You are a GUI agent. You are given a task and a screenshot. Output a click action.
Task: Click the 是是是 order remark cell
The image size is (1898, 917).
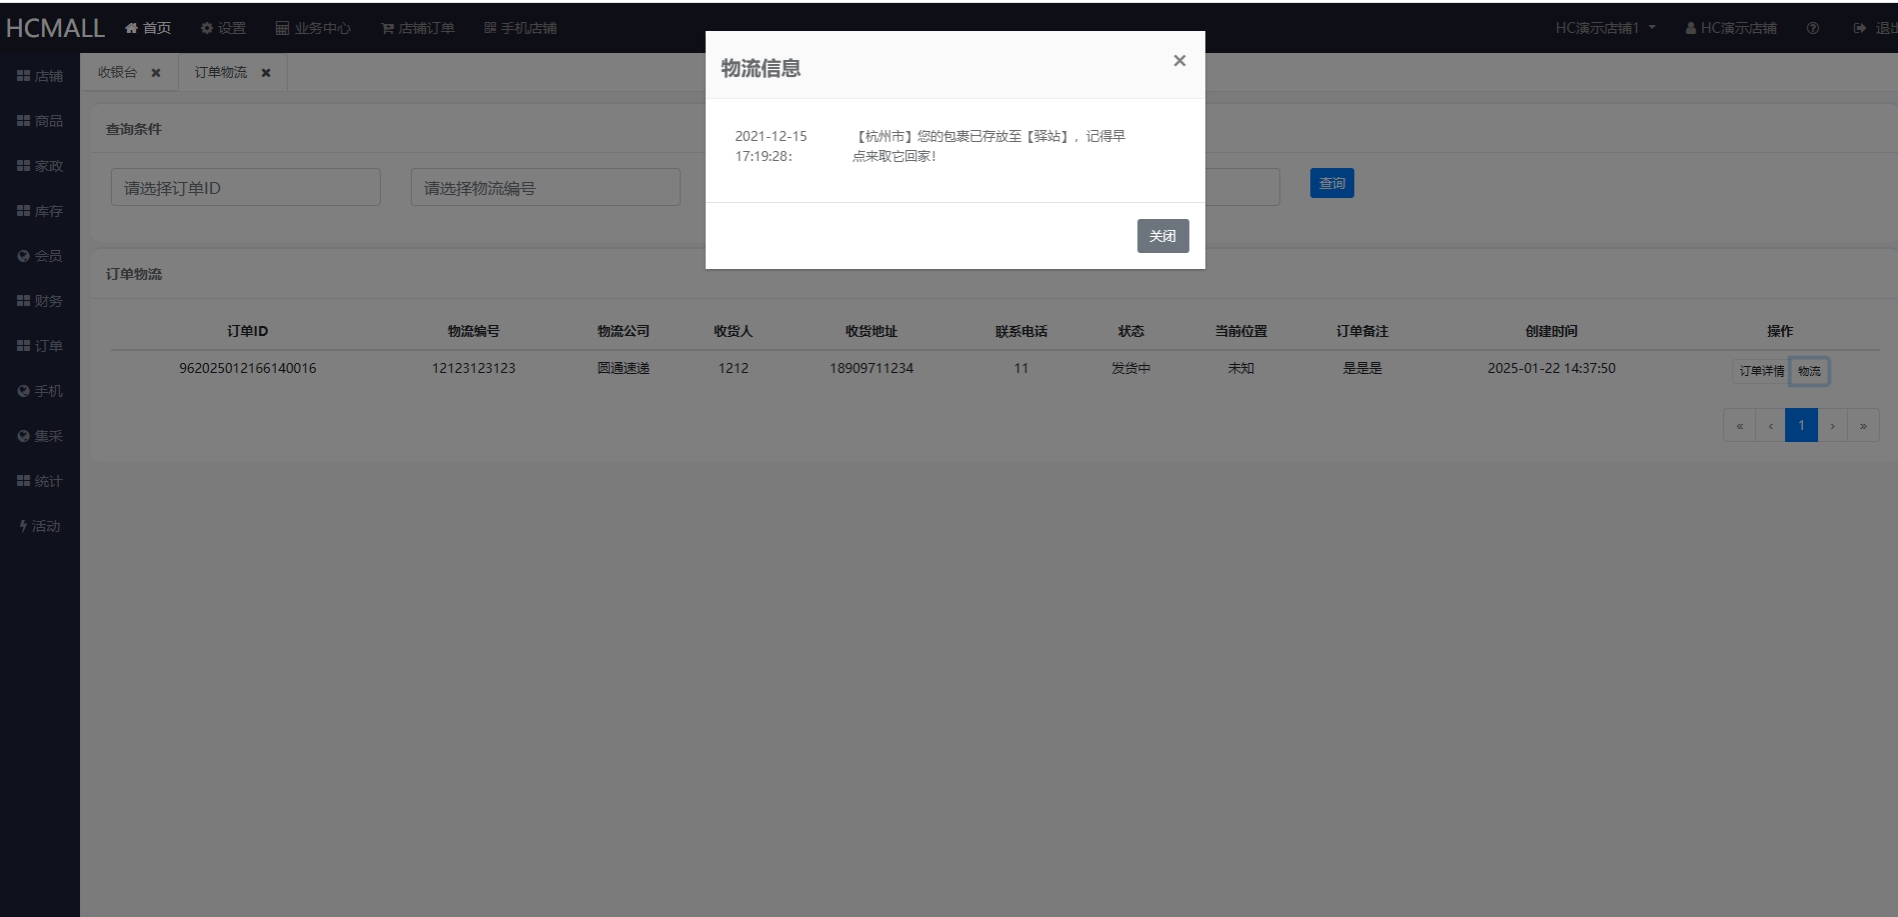(x=1362, y=368)
